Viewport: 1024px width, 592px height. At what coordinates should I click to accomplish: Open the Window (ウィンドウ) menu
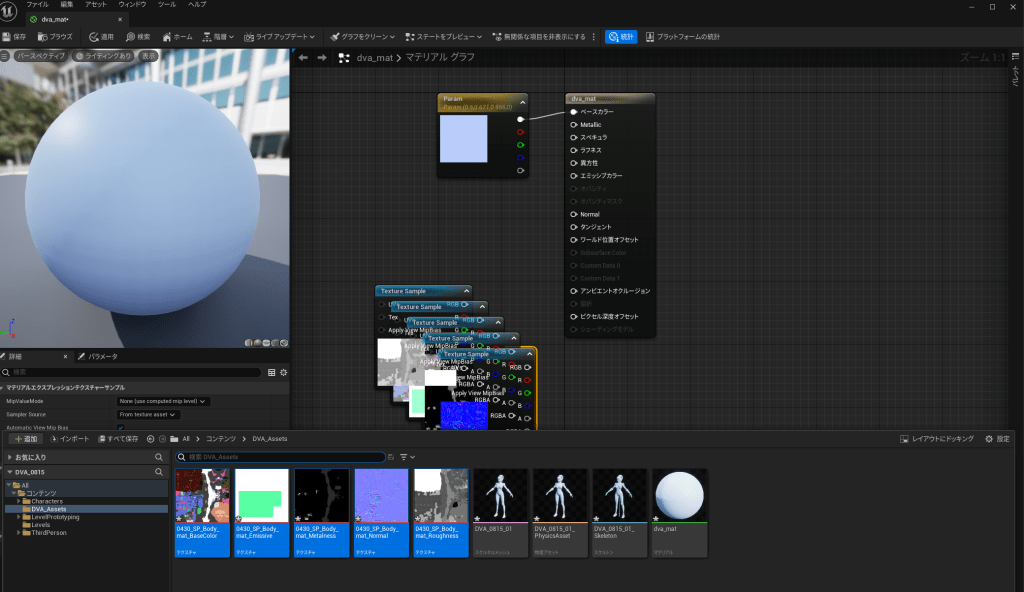coord(132,5)
